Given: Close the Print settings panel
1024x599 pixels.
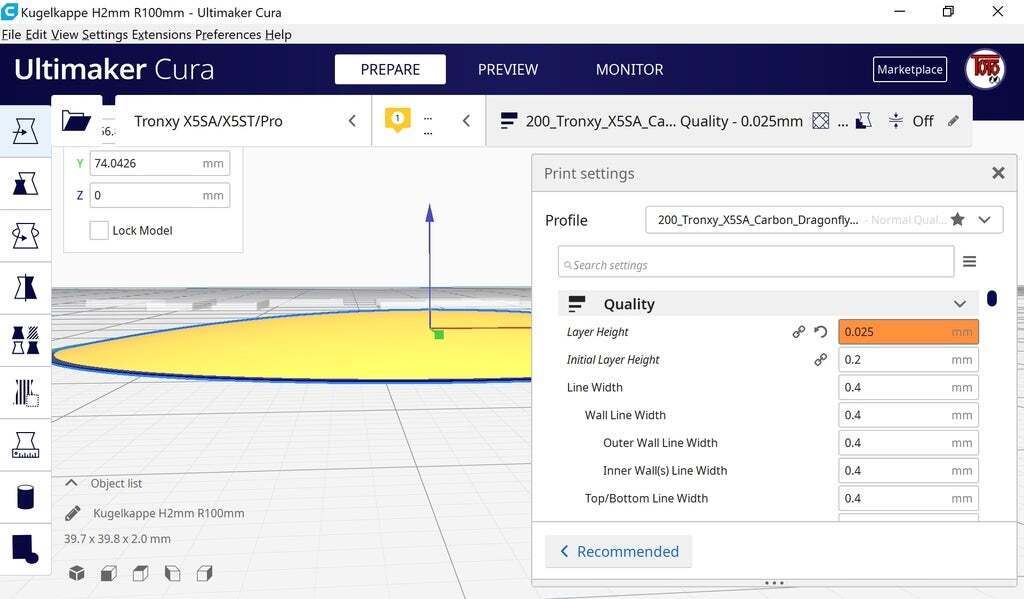Looking at the screenshot, I should pyautogui.click(x=998, y=173).
